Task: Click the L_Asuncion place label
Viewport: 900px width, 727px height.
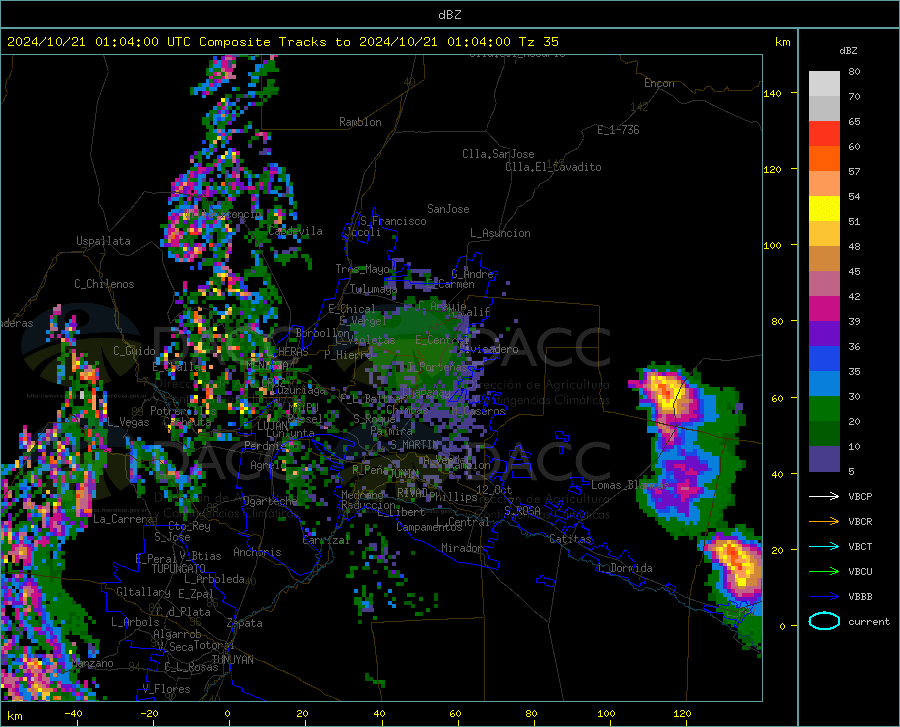Action: 500,233
